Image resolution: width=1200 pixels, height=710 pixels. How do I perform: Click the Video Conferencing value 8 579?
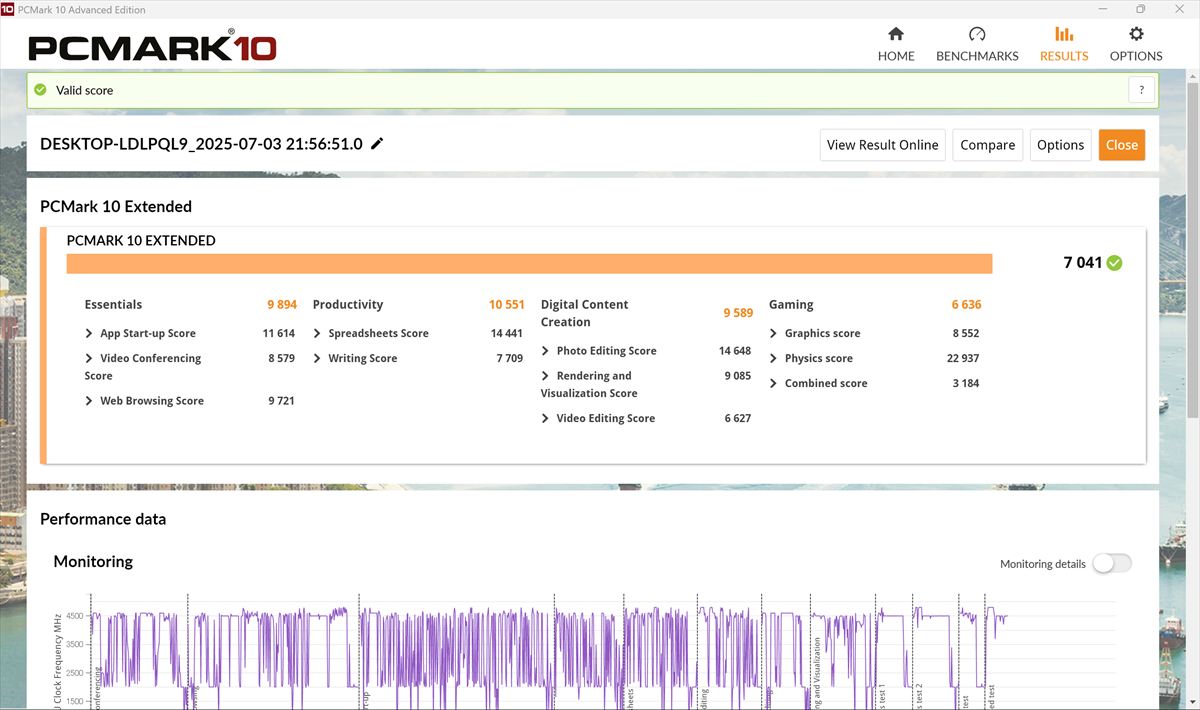[282, 359]
